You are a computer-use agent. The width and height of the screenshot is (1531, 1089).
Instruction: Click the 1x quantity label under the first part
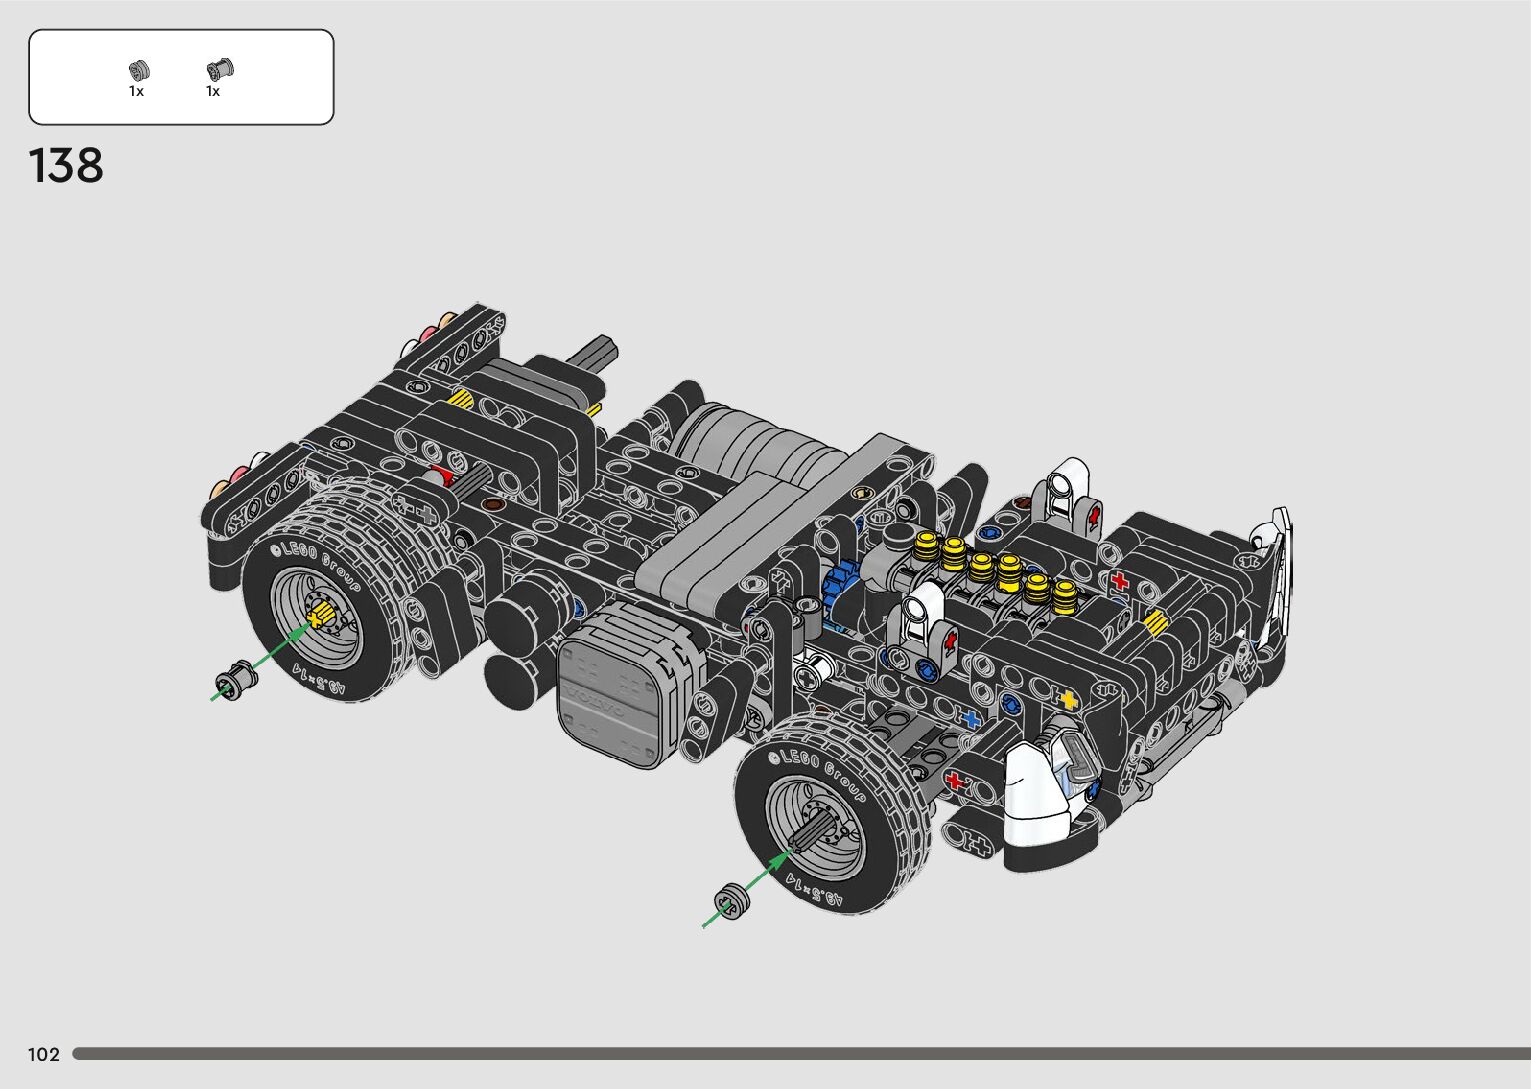click(x=136, y=92)
